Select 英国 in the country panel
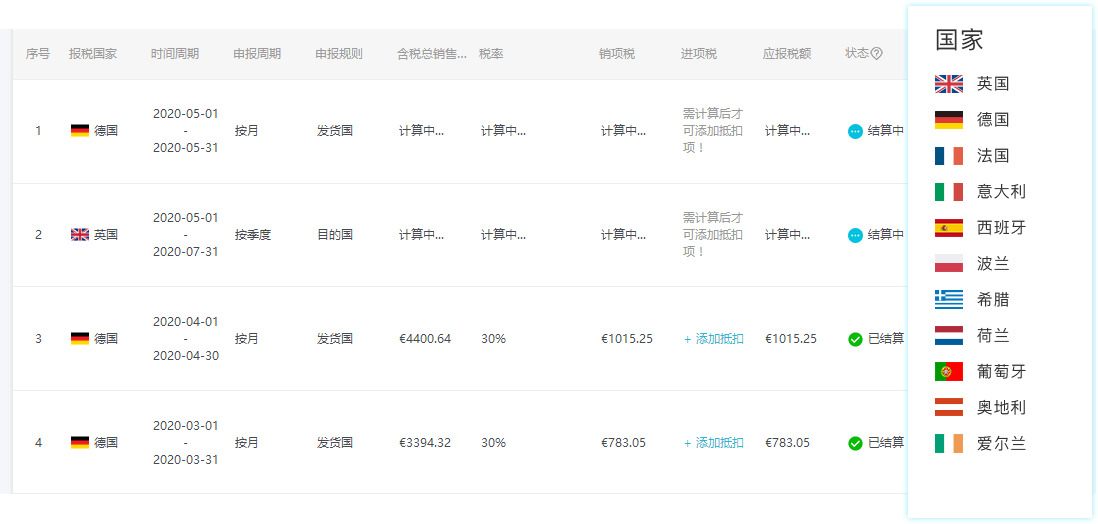Viewport: 1098px width, 524px height. click(993, 84)
